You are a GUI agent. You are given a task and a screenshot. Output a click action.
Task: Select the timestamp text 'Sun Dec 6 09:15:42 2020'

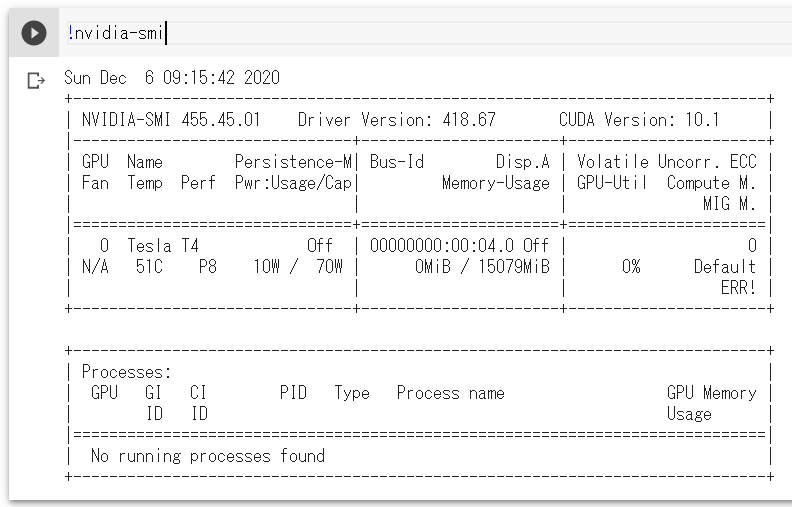(172, 78)
